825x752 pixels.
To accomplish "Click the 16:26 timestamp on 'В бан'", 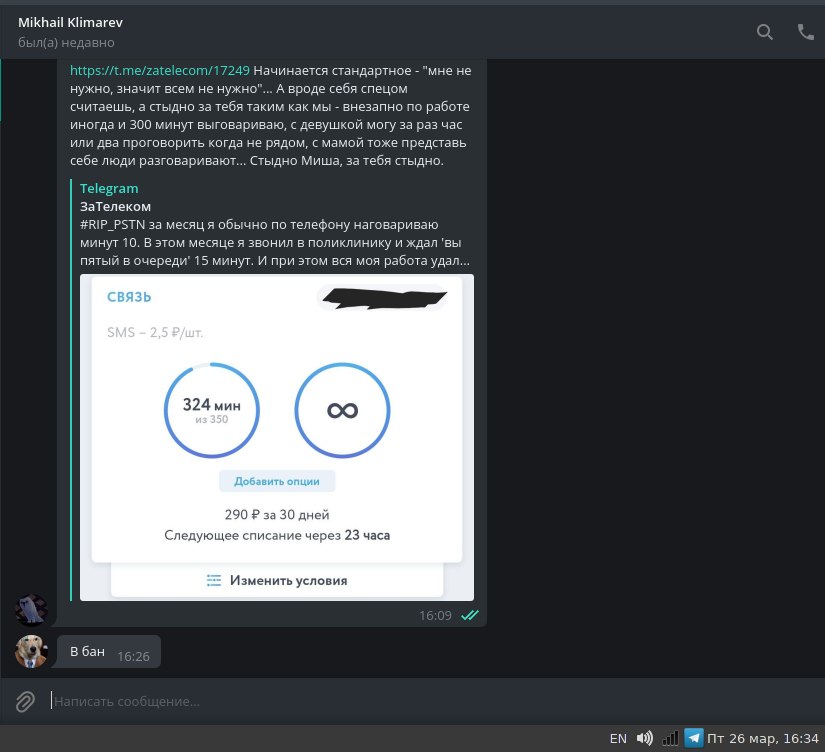I will 133,656.
